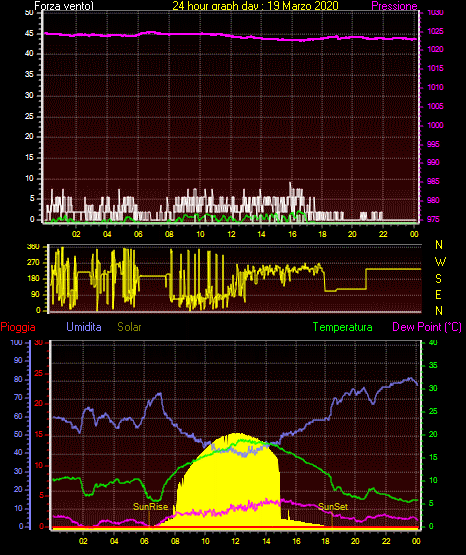Click the 'E' compass label
Viewport: 466px width, 555px height.
[x=438, y=295]
